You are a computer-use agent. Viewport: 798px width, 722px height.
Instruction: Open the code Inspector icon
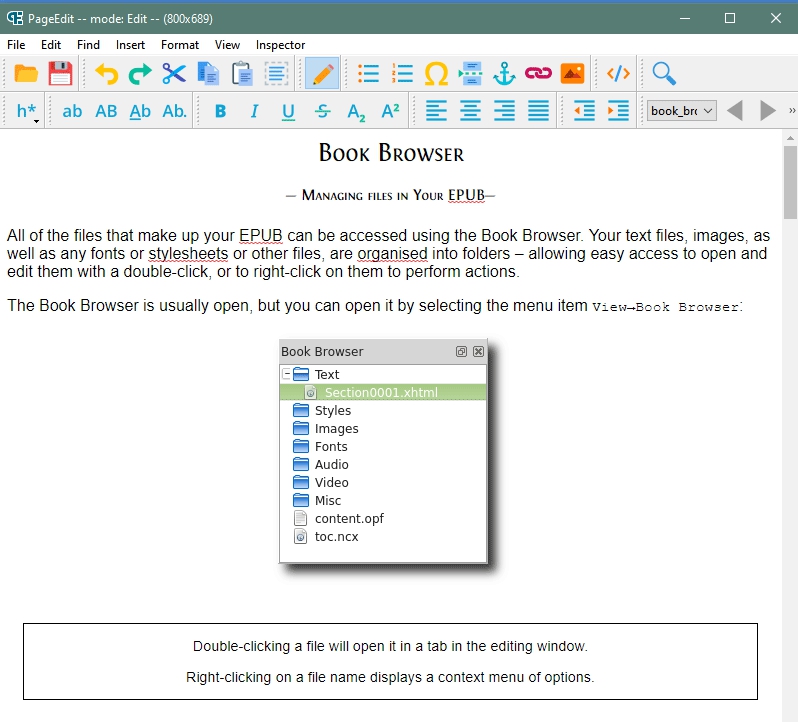tap(618, 73)
